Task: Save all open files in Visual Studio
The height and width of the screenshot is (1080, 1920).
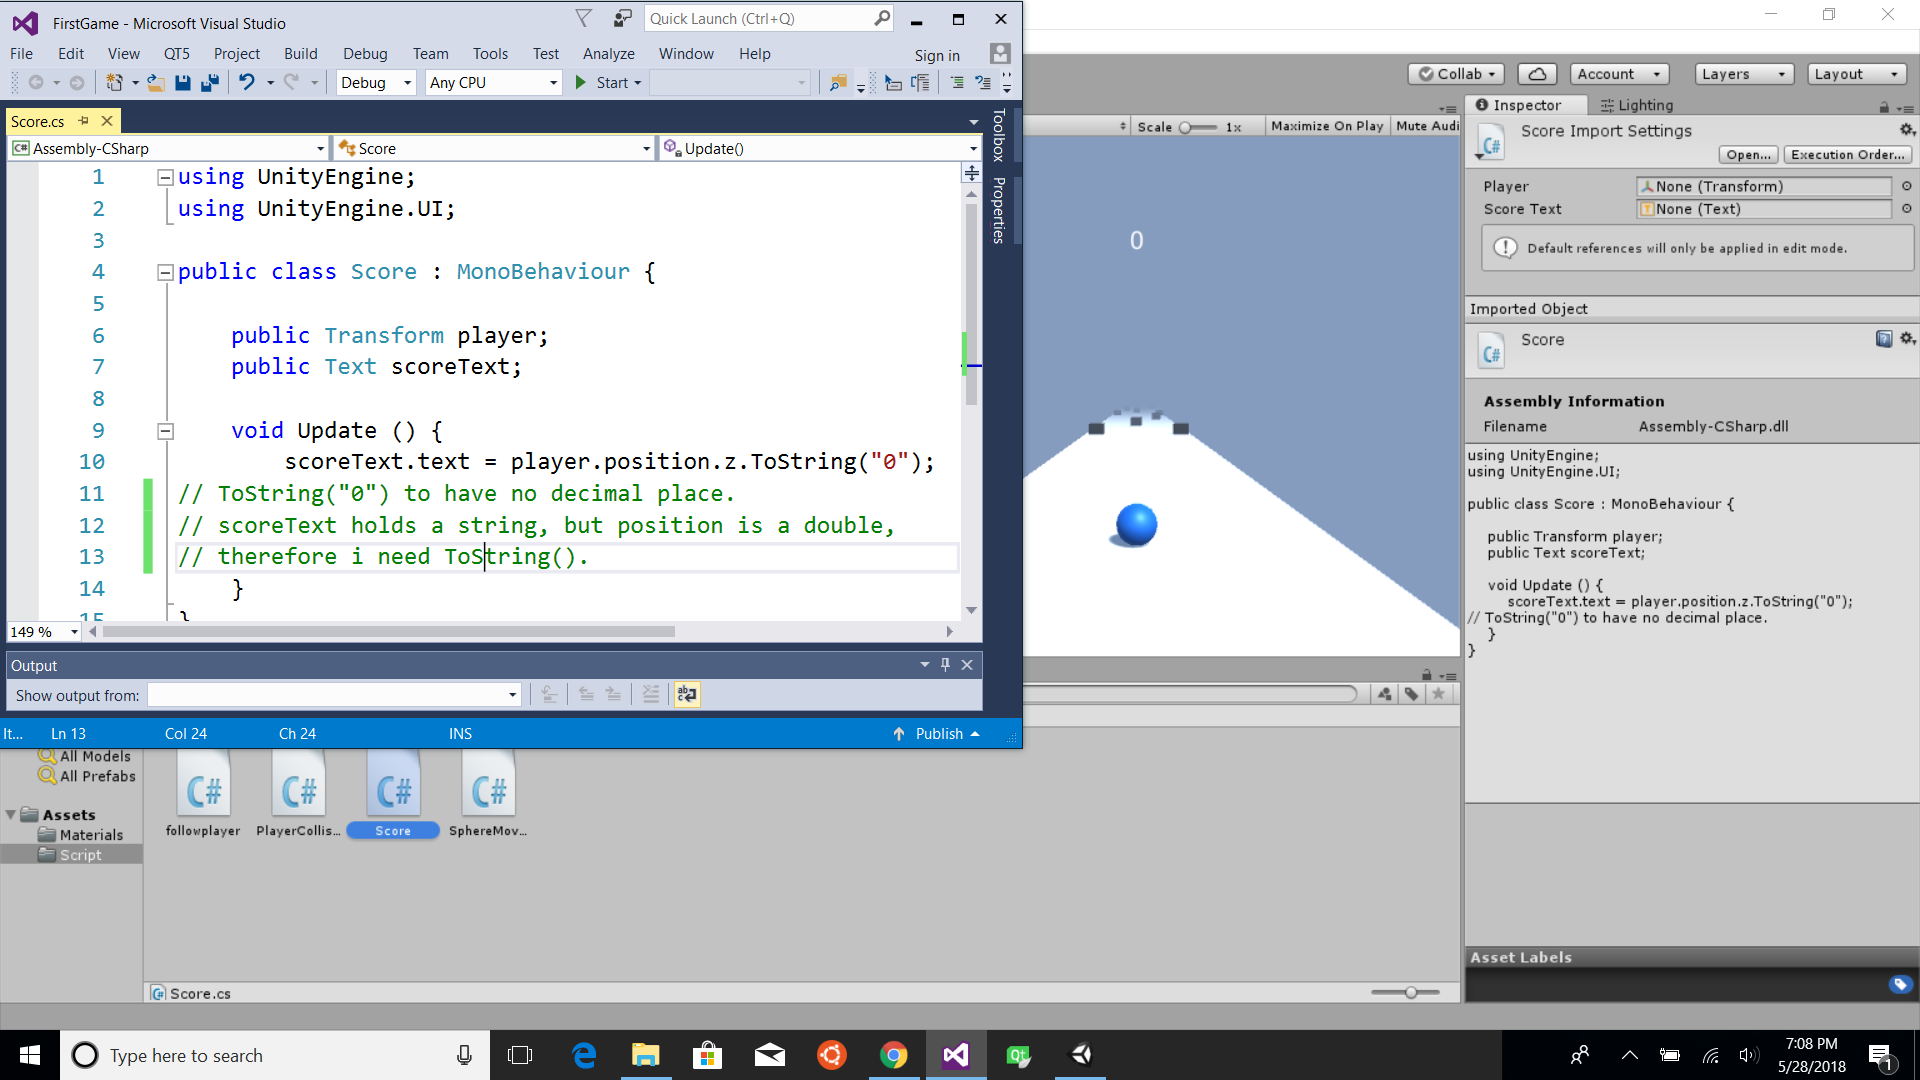Action: click(x=210, y=83)
